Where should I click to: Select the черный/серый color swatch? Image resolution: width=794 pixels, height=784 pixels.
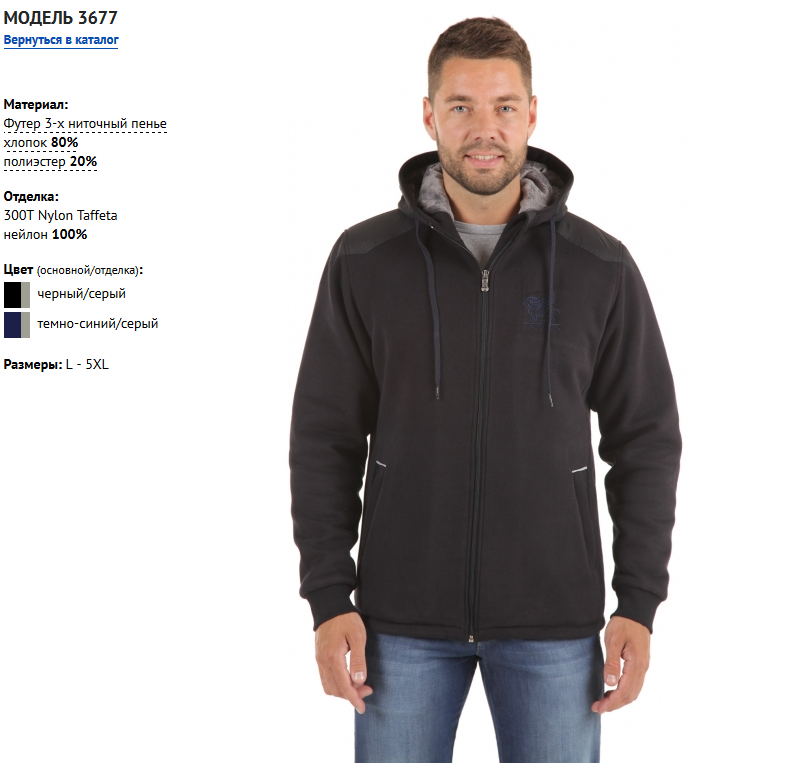tap(17, 295)
